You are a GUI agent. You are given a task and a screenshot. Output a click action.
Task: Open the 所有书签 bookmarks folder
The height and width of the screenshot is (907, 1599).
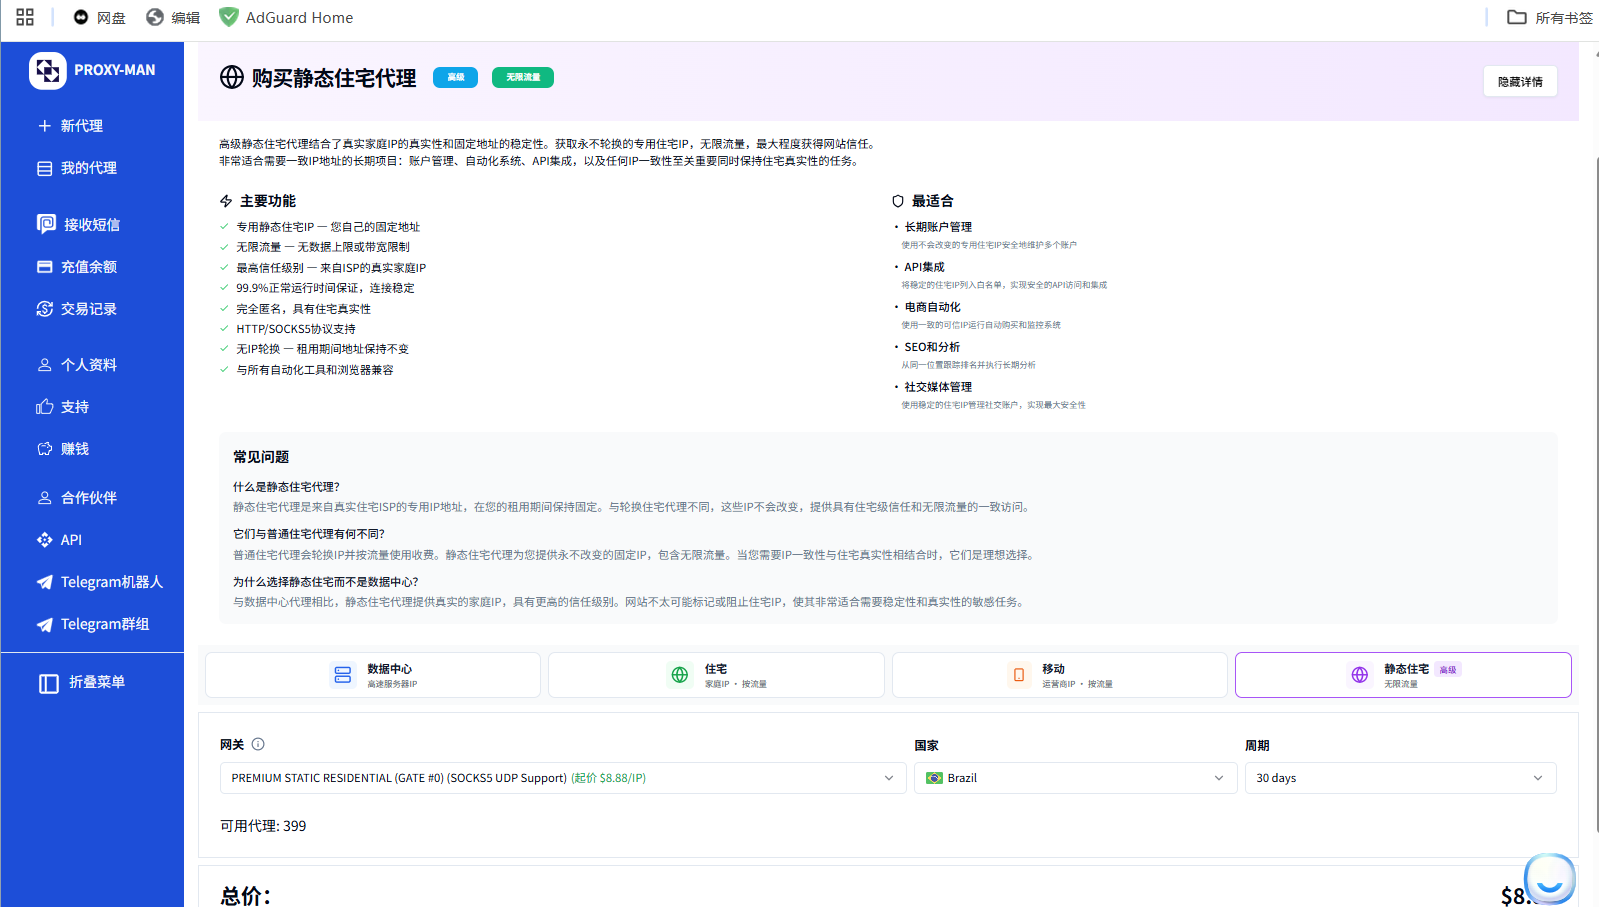coord(1549,18)
